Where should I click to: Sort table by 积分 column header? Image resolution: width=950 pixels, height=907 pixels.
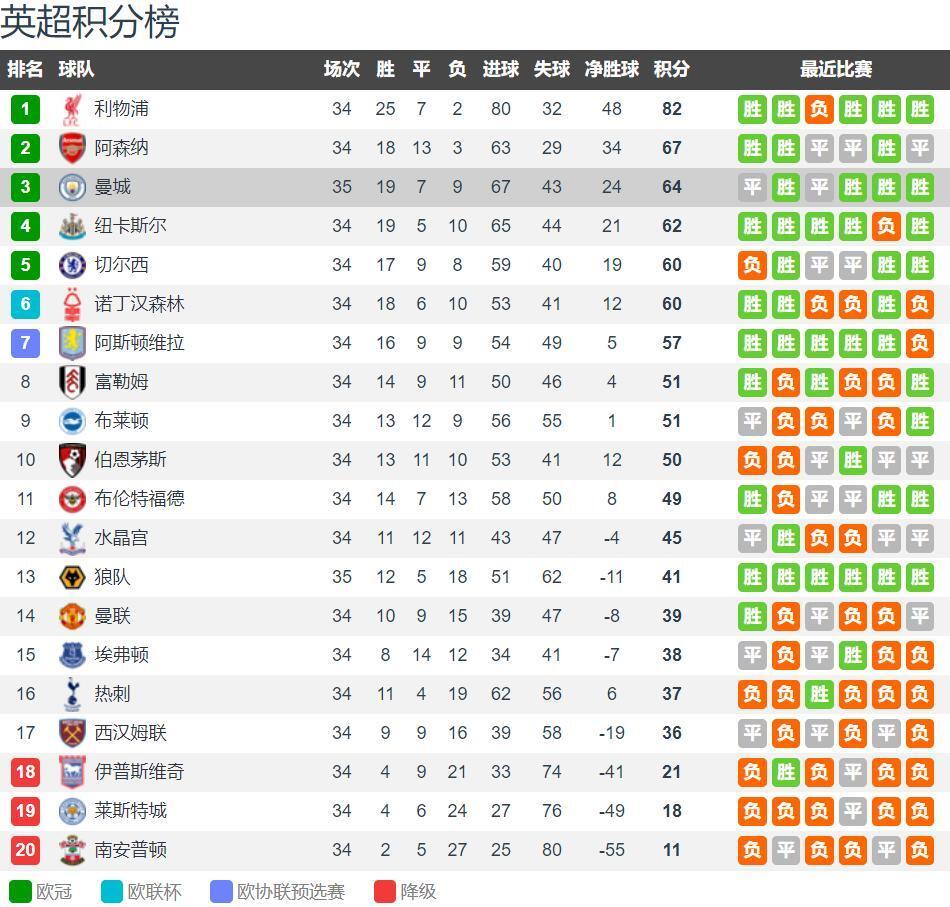click(671, 69)
